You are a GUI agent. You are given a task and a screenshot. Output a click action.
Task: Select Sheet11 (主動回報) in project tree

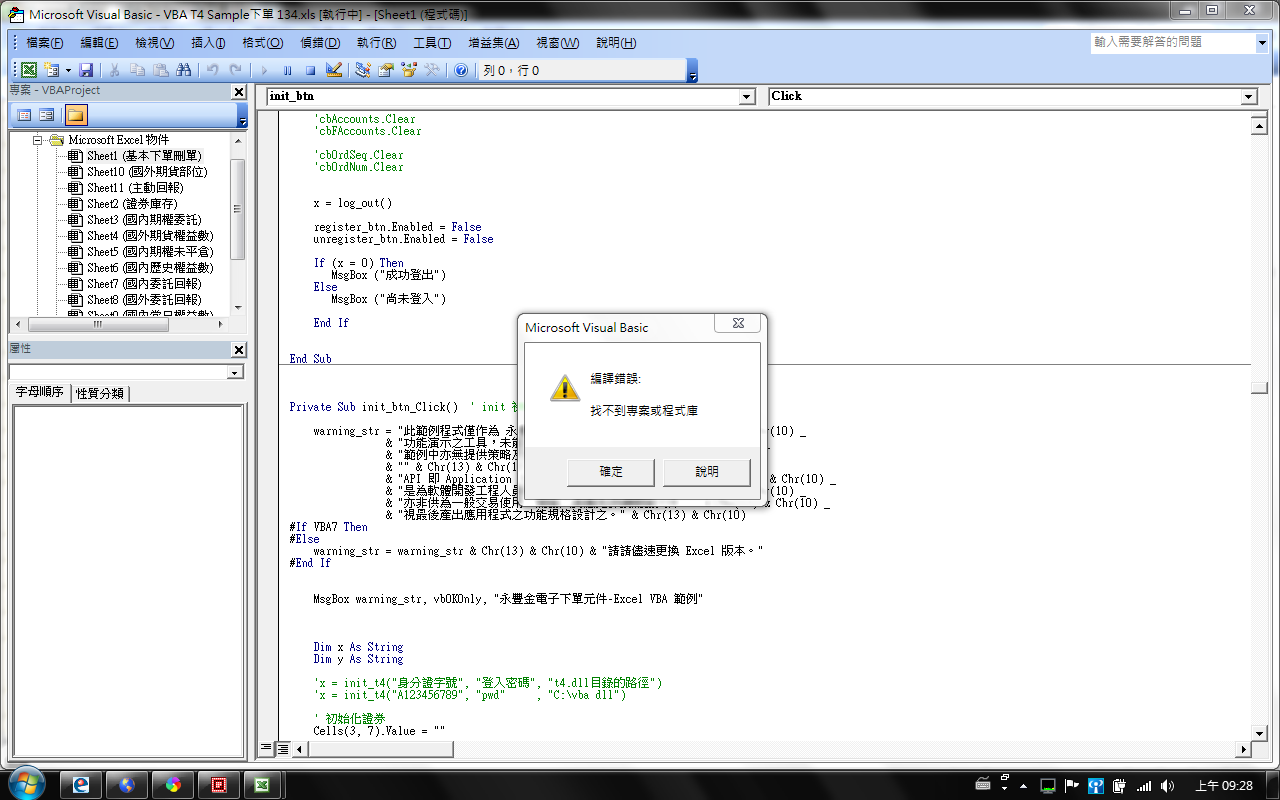135,188
